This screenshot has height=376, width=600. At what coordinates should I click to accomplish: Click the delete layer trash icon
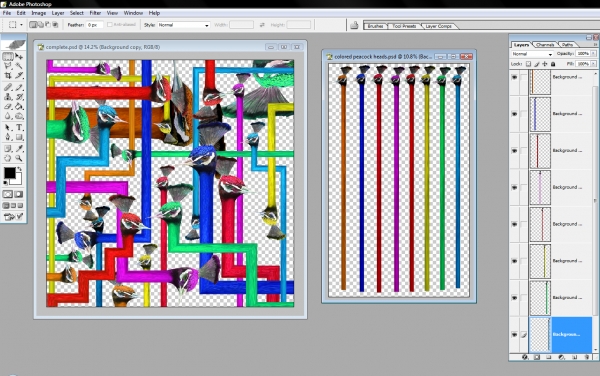click(x=587, y=357)
